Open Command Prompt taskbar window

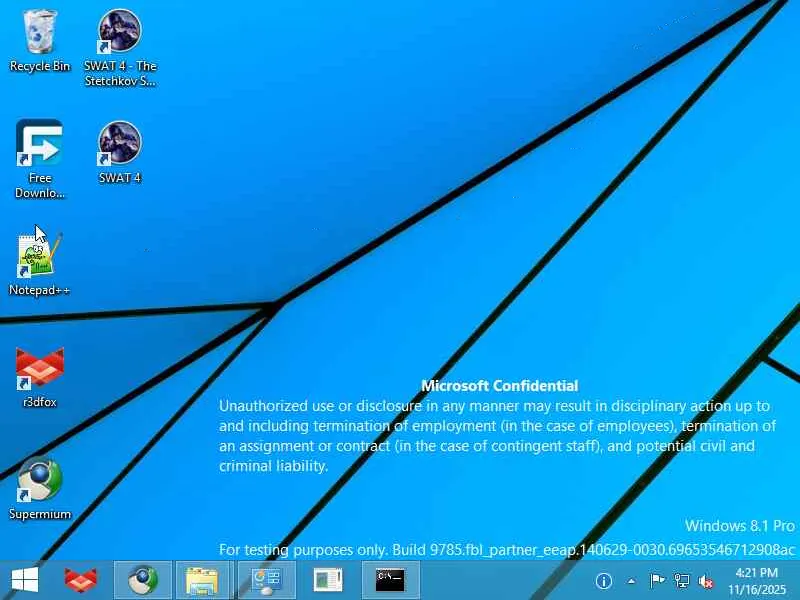[x=390, y=580]
